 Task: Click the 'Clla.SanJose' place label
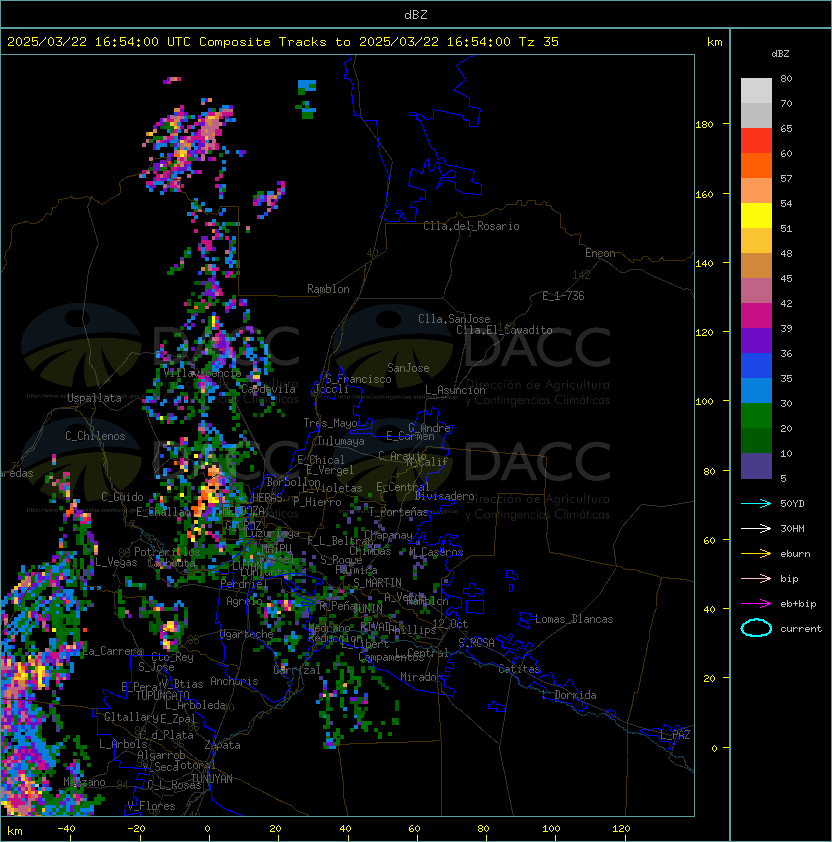click(x=454, y=319)
